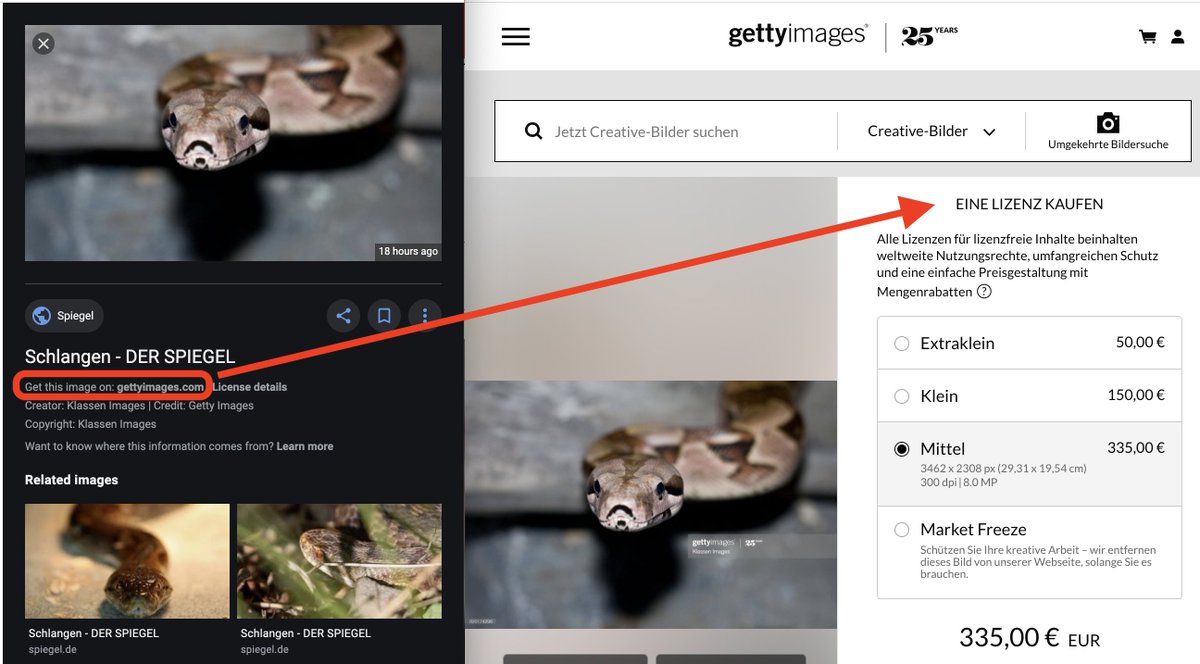
Task: Close the Google image preview panel
Action: point(43,43)
